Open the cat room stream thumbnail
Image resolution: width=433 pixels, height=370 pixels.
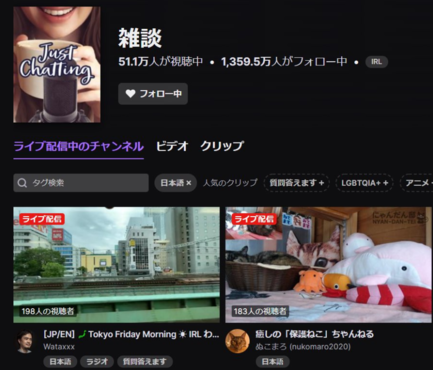pos(328,265)
